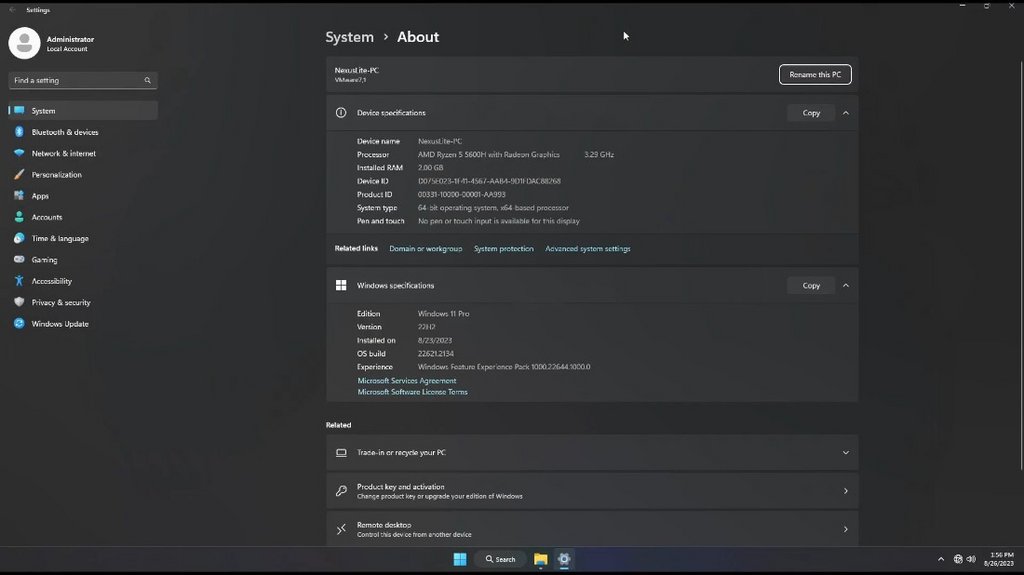Click the page vertical scrollbar
This screenshot has width=1024, height=575.
click(x=1021, y=265)
